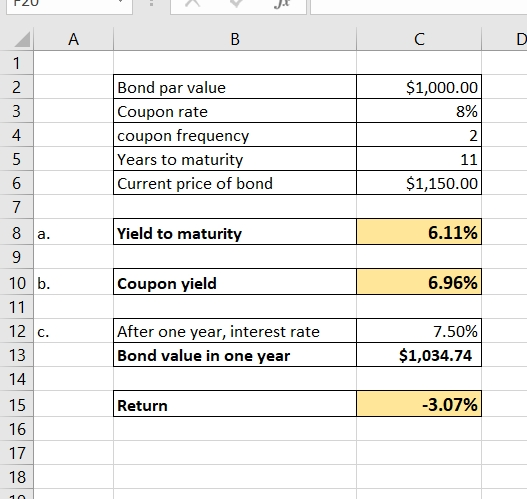
Task: Select row 10 header
Action: pos(16,283)
